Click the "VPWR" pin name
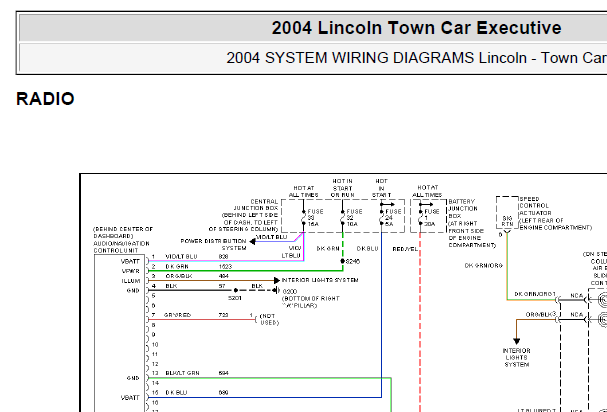This screenshot has width=607, height=412. [x=130, y=271]
